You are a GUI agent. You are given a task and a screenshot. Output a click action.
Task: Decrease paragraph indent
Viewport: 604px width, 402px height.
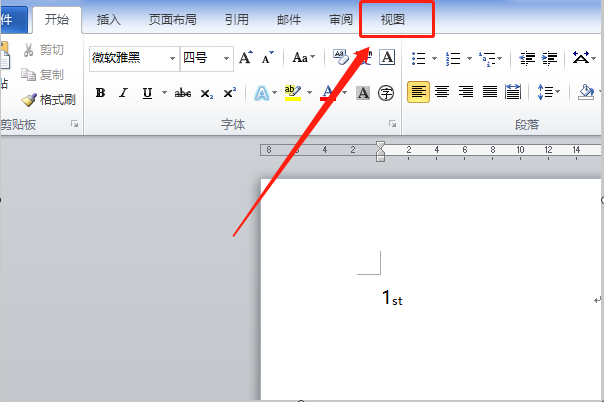pos(527,58)
